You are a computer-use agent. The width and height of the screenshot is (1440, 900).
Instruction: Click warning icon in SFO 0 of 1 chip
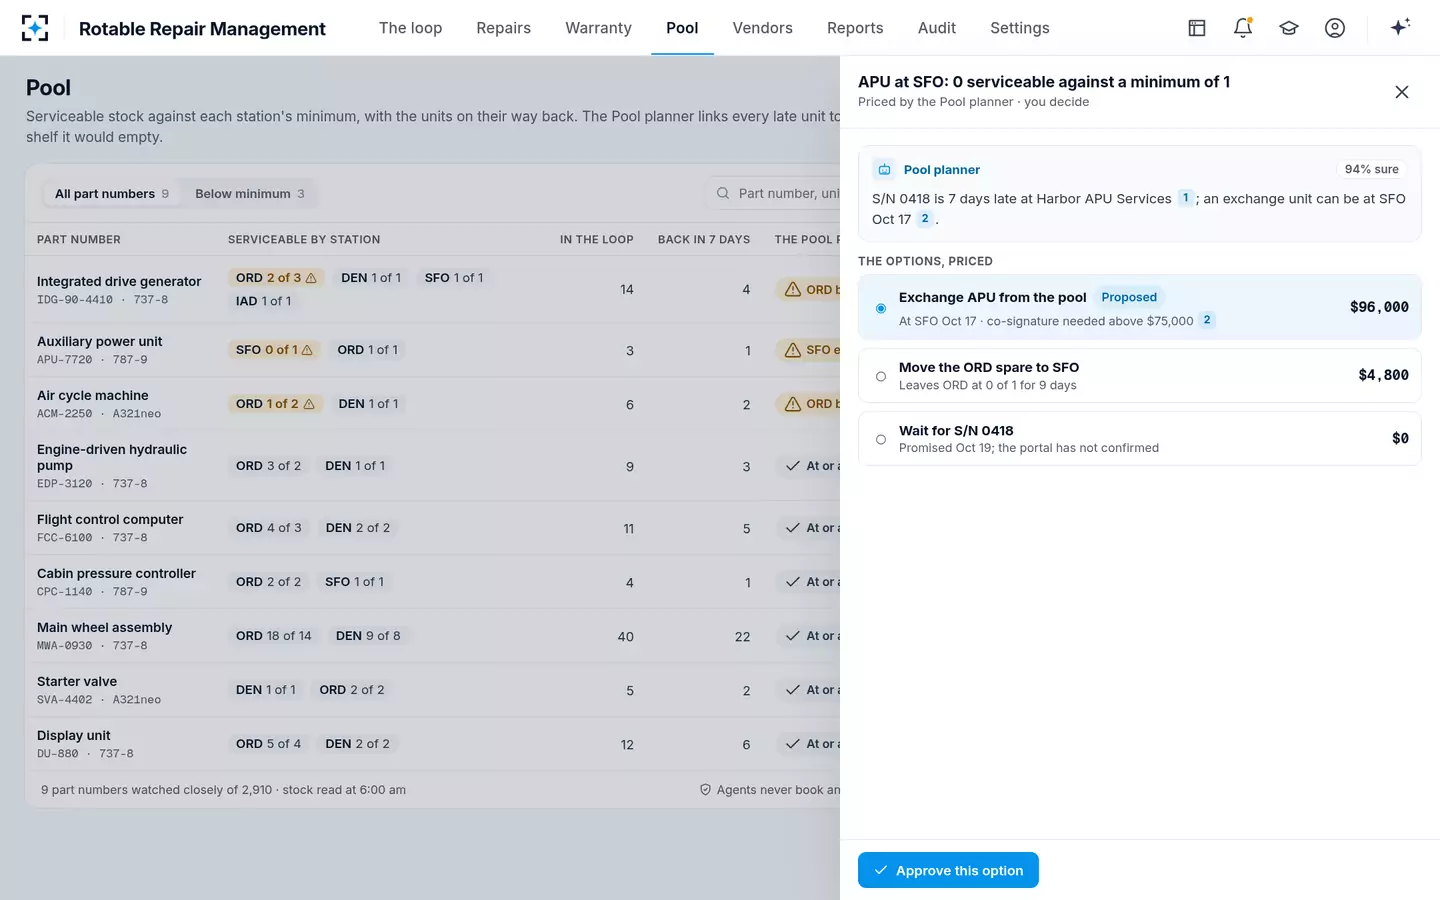click(x=307, y=350)
